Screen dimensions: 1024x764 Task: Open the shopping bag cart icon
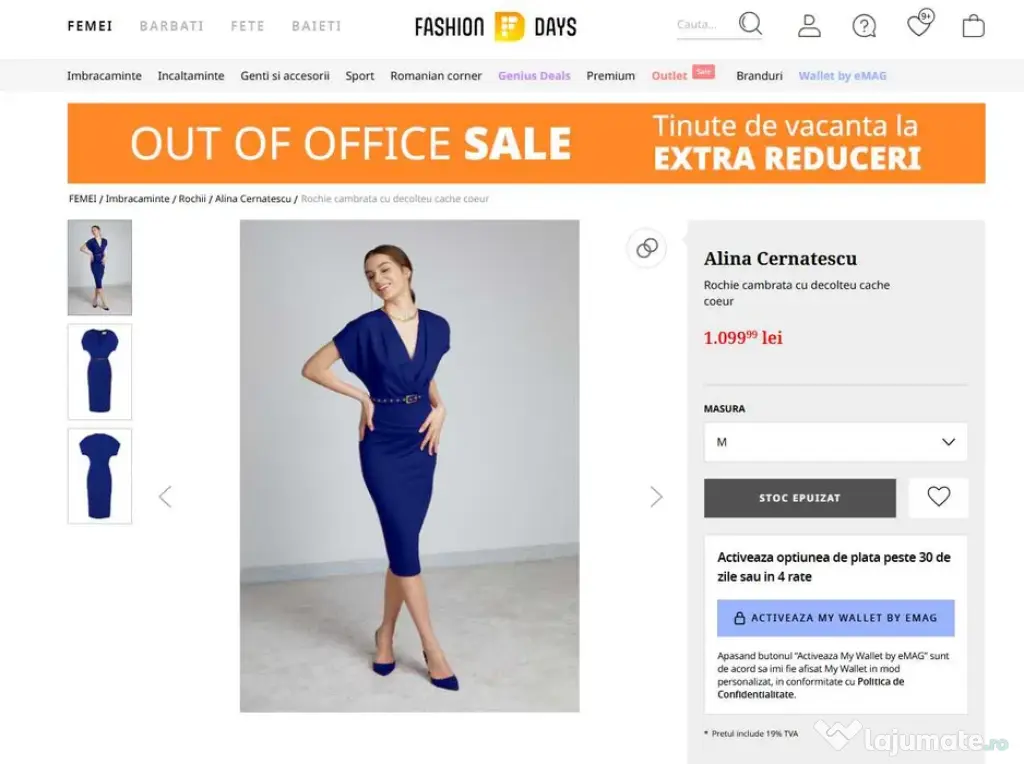(973, 26)
